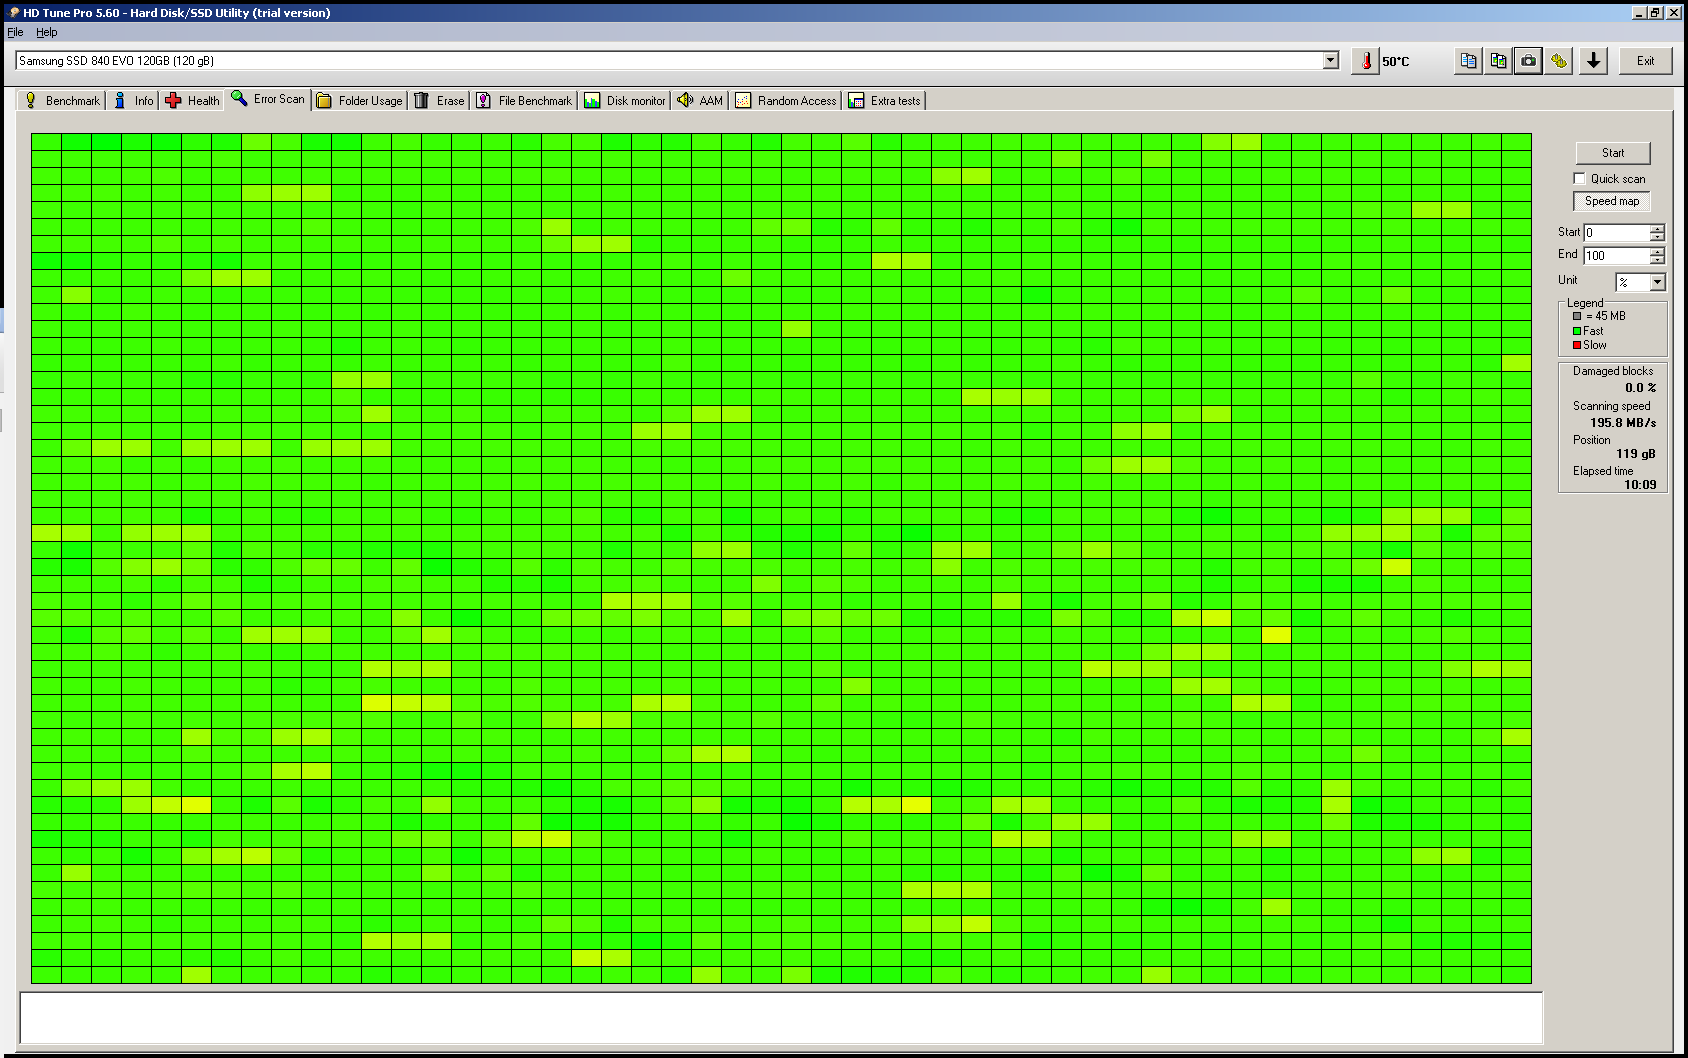Click the empty log box below the grid
This screenshot has width=1688, height=1058.
(781, 1018)
